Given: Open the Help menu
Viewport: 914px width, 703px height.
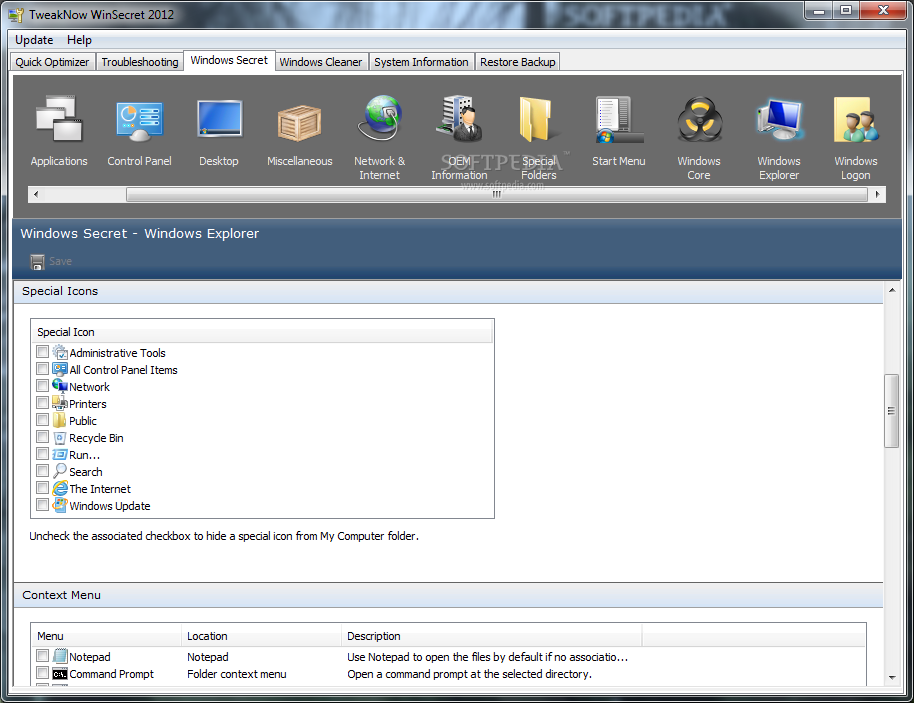Looking at the screenshot, I should 79,40.
